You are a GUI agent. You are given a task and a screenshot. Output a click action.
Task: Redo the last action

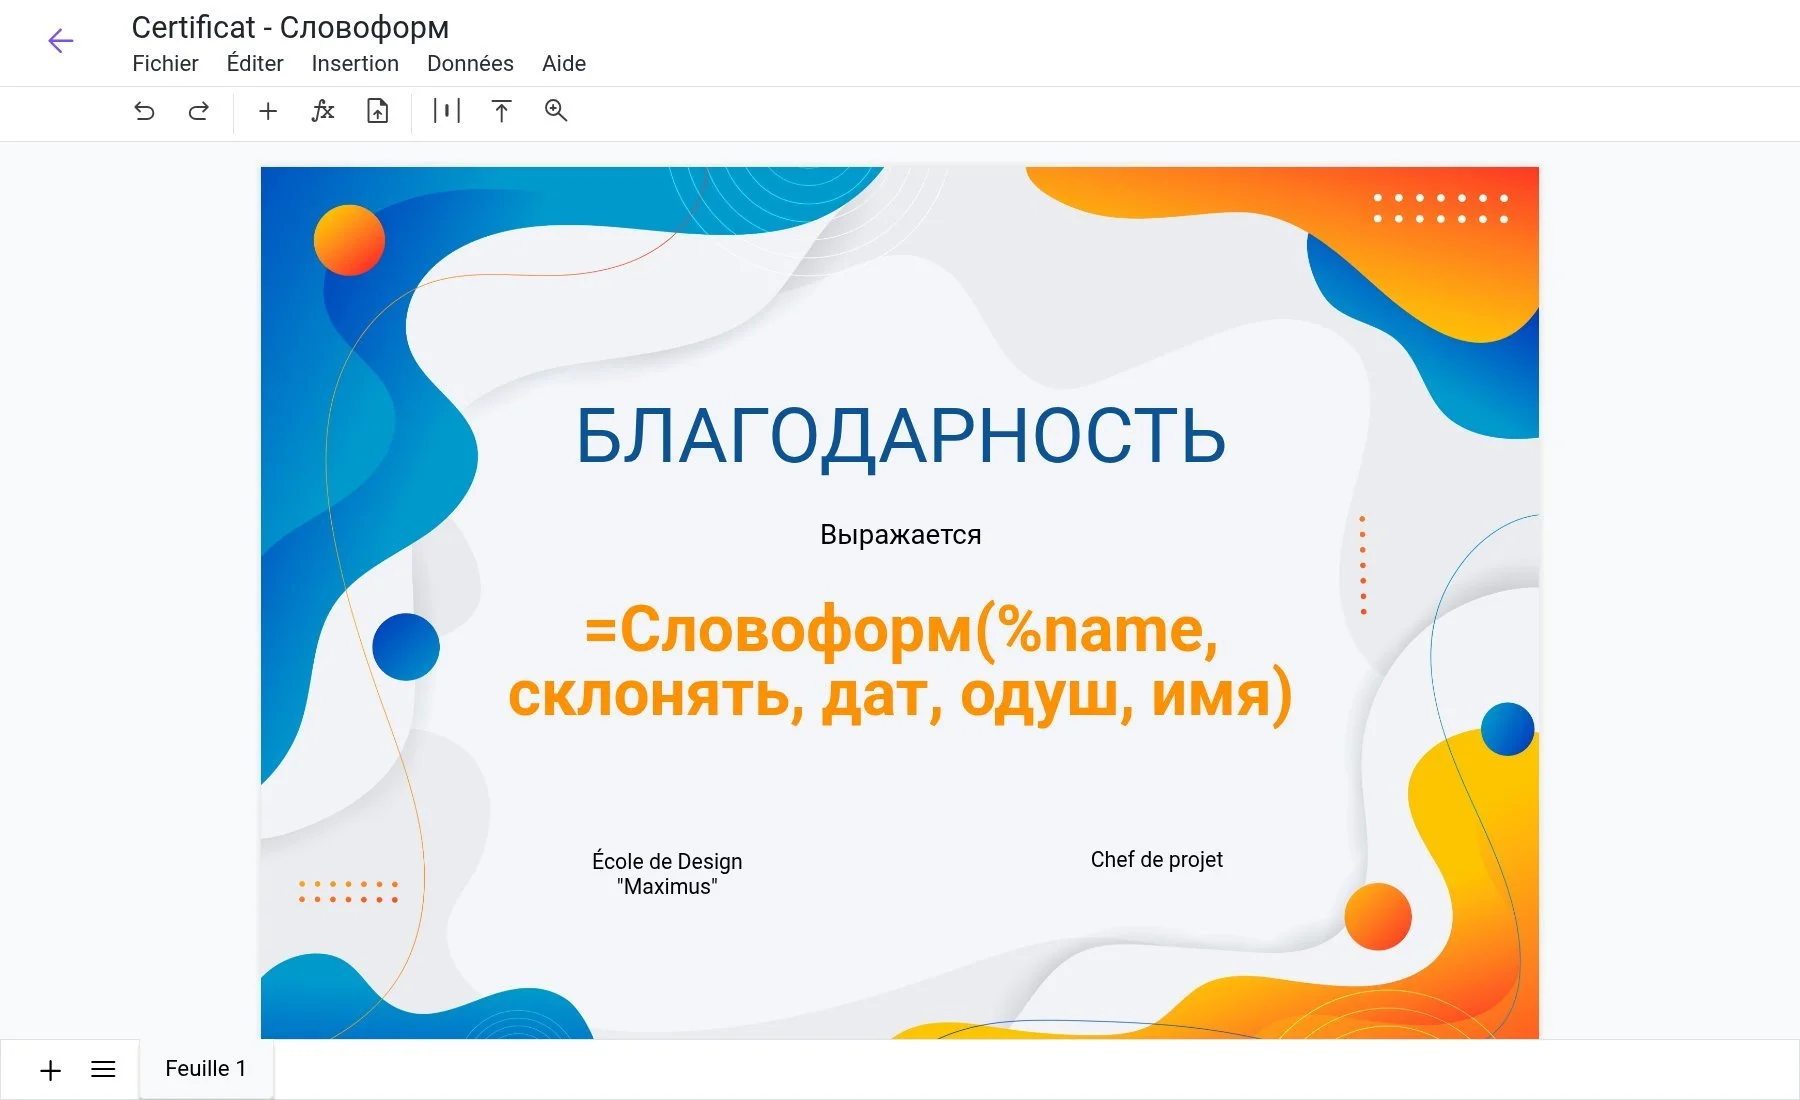pos(199,111)
